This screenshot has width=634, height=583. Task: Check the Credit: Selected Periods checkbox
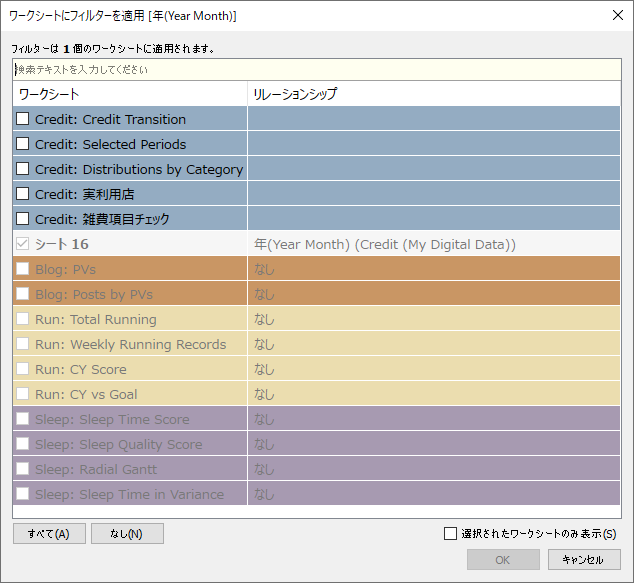point(23,144)
